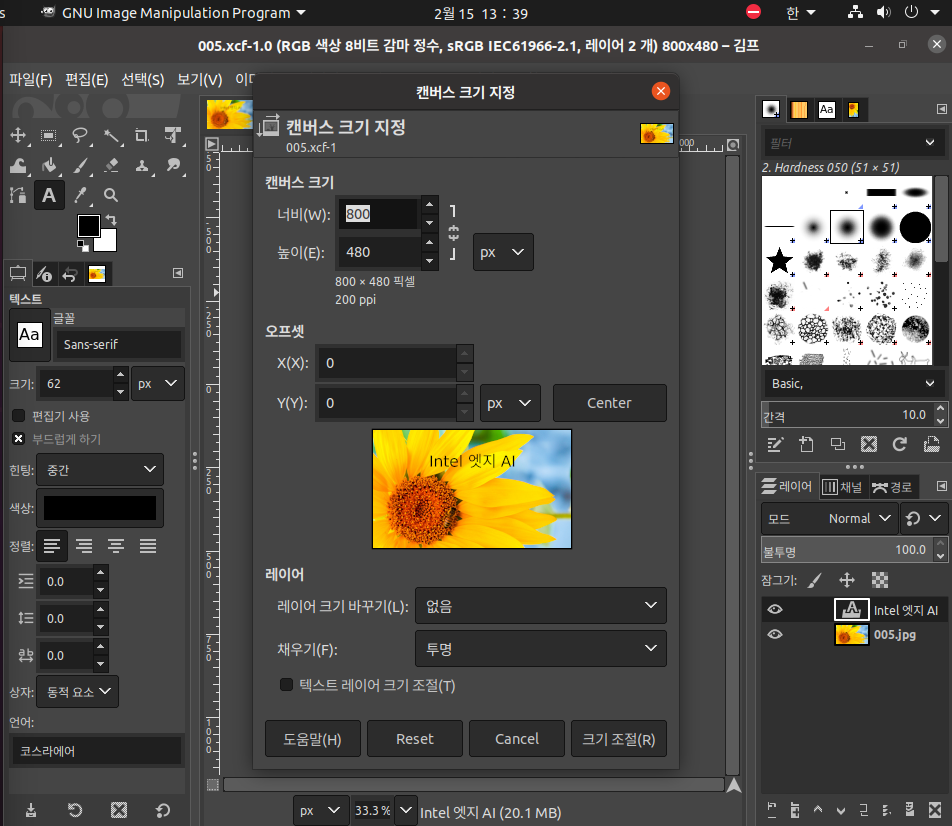Screen dimensions: 952x826
Task: Select the Bucket Fill tool
Action: pyautogui.click(x=49, y=165)
